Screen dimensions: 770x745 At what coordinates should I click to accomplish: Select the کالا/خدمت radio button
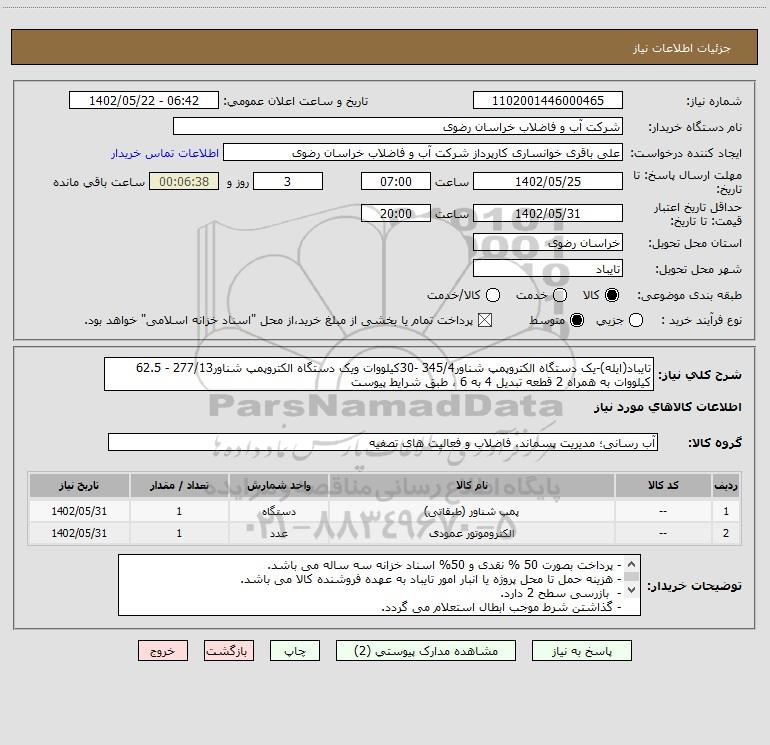tap(493, 295)
